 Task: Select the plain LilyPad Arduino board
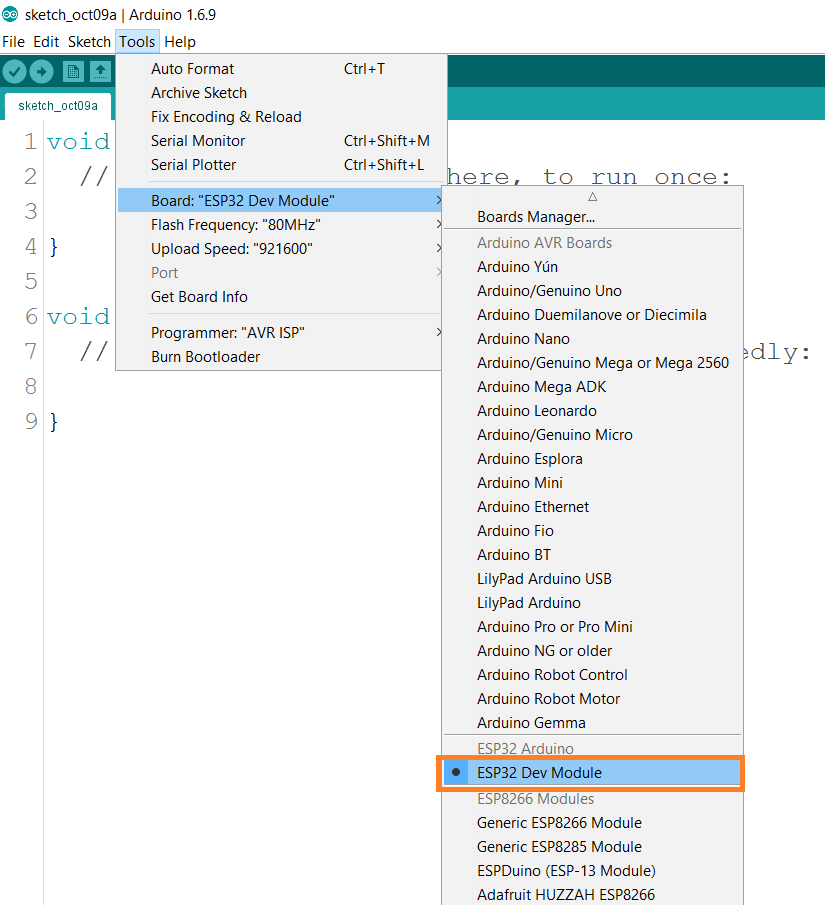point(593,603)
